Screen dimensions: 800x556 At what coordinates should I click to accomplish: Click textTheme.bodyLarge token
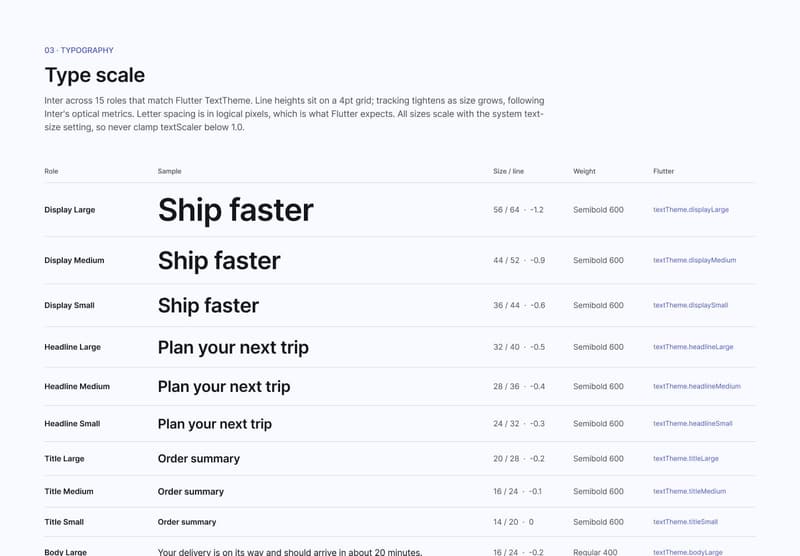688,552
